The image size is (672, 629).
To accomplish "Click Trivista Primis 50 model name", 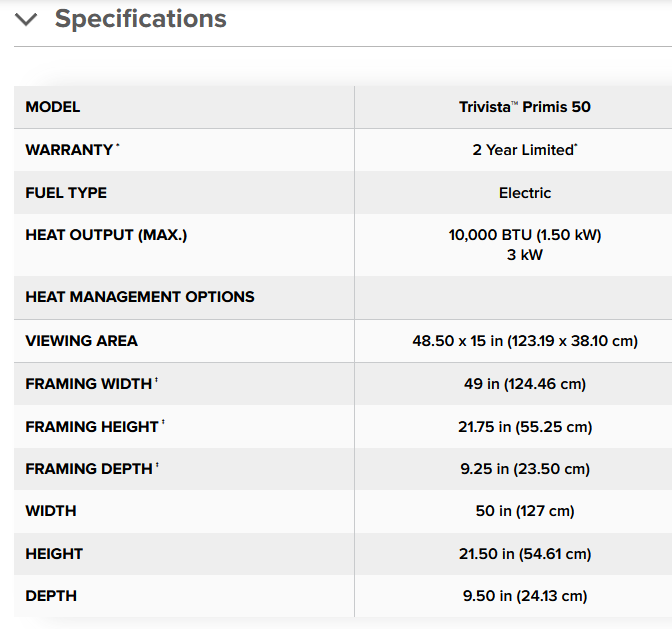I will (x=525, y=107).
